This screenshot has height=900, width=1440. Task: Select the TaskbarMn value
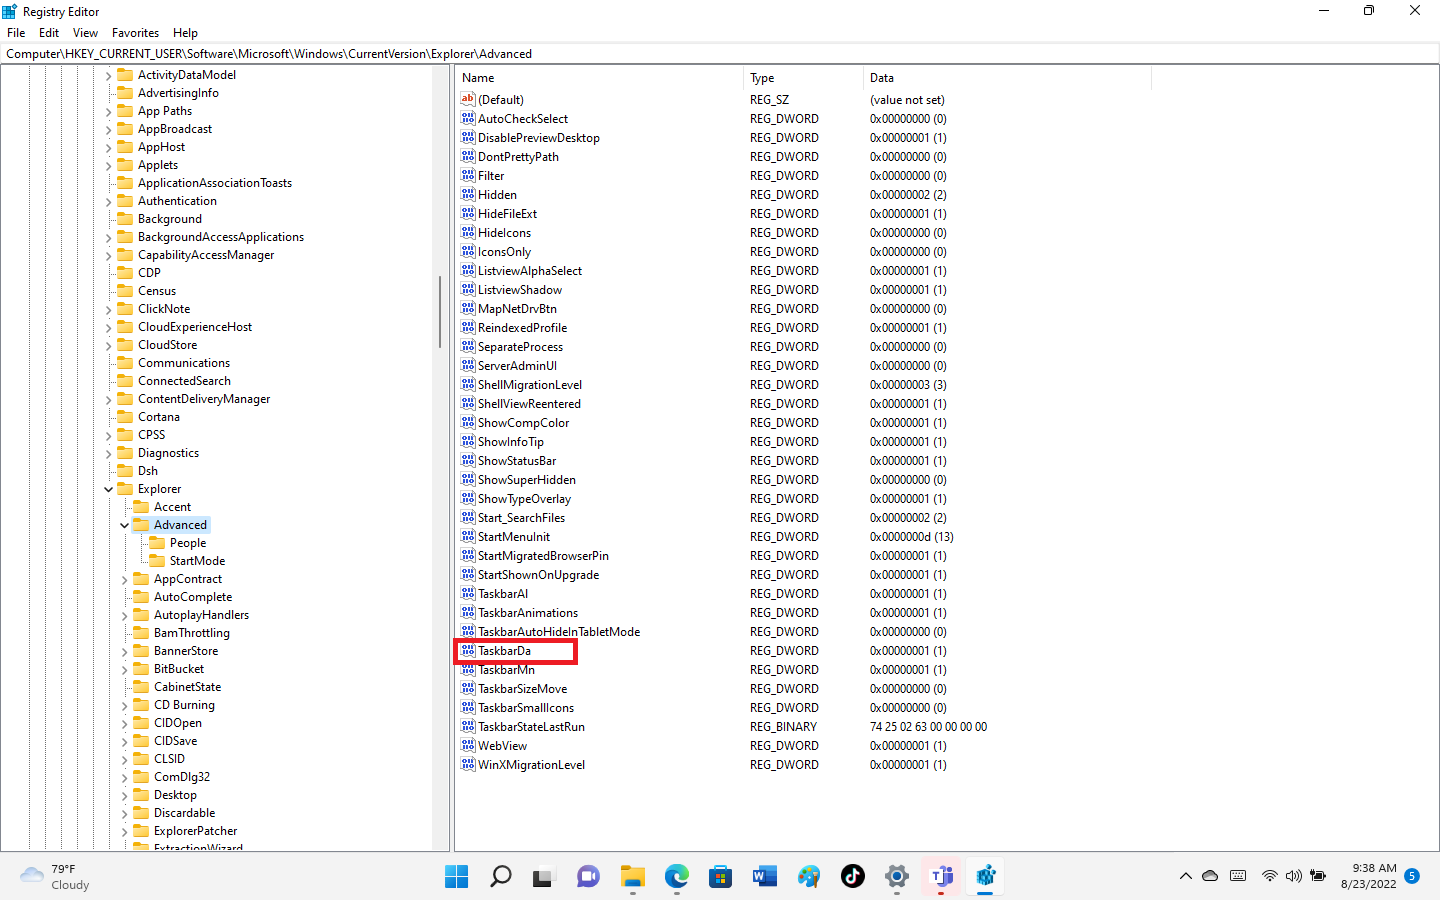tap(506, 670)
